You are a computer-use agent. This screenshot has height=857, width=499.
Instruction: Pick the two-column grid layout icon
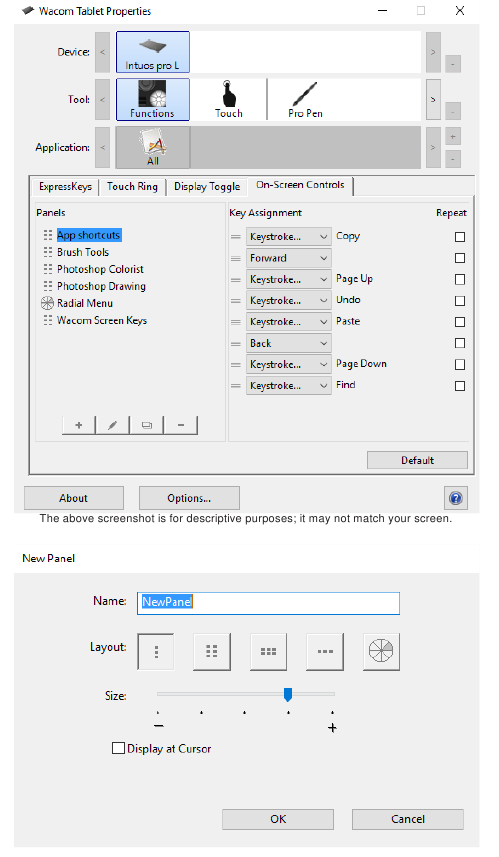tap(212, 651)
